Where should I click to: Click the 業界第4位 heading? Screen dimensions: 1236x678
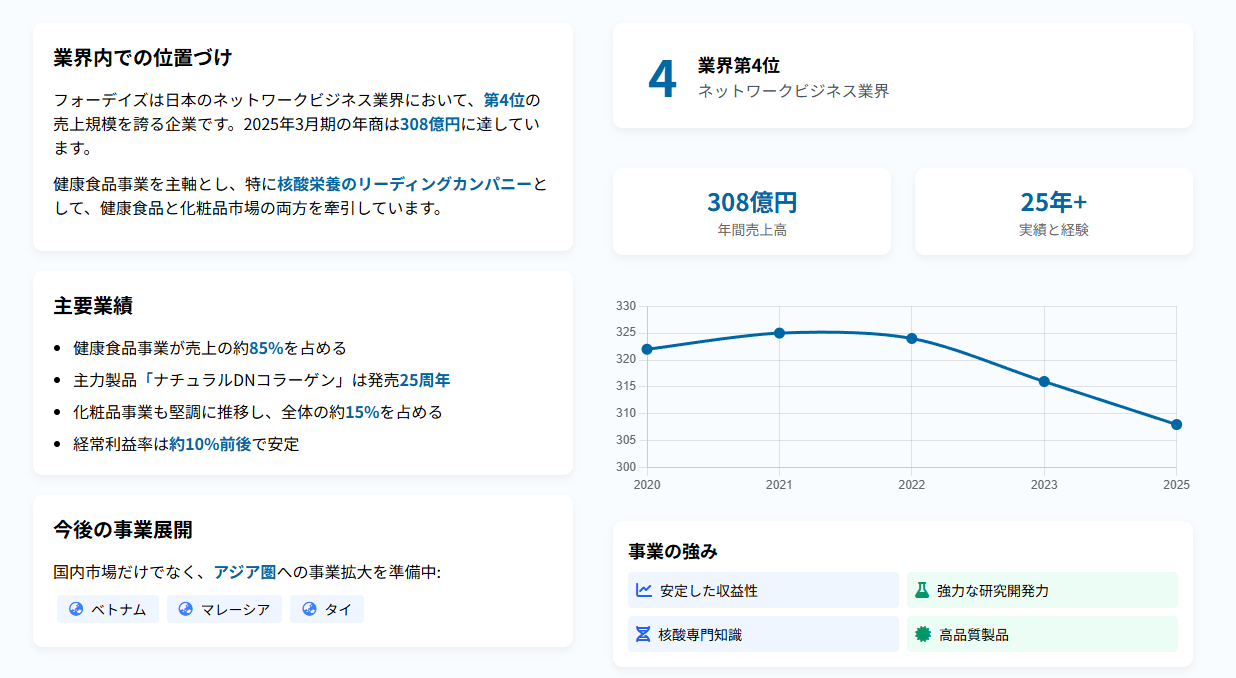(739, 65)
